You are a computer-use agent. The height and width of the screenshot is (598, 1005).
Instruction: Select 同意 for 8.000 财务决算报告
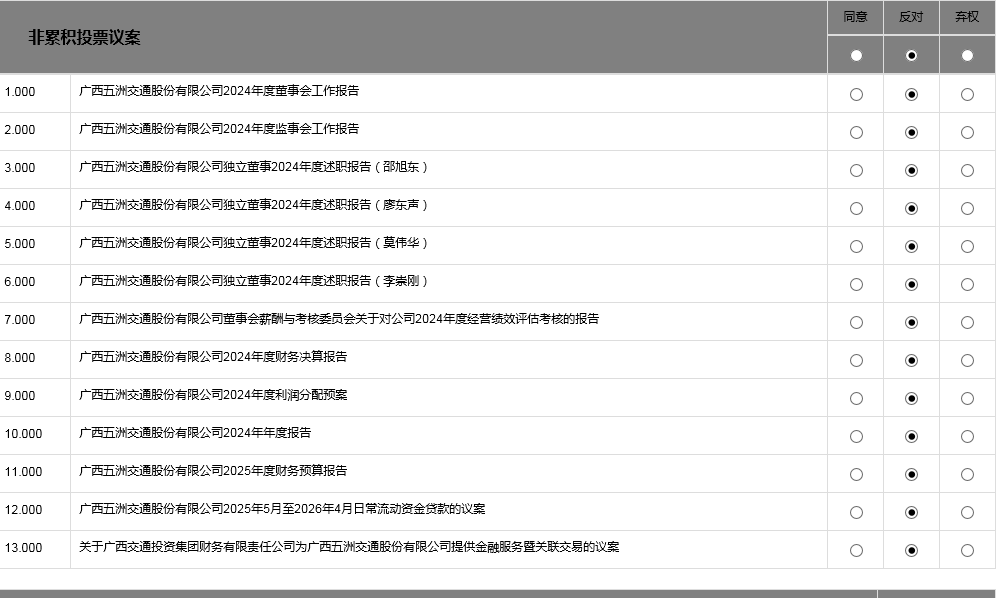click(x=856, y=361)
